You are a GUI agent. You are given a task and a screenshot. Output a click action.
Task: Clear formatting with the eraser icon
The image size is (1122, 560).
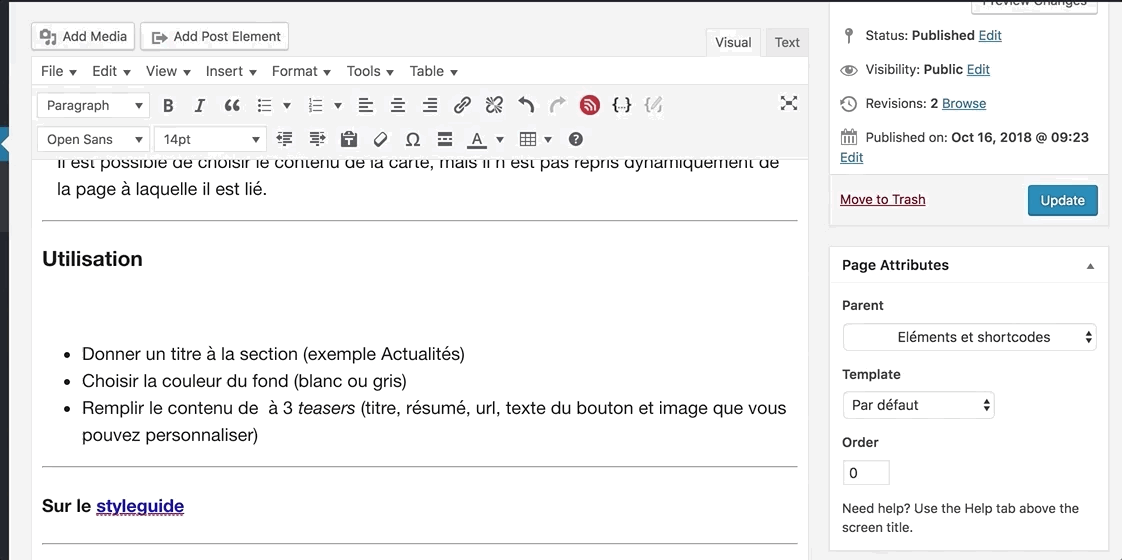pos(380,139)
